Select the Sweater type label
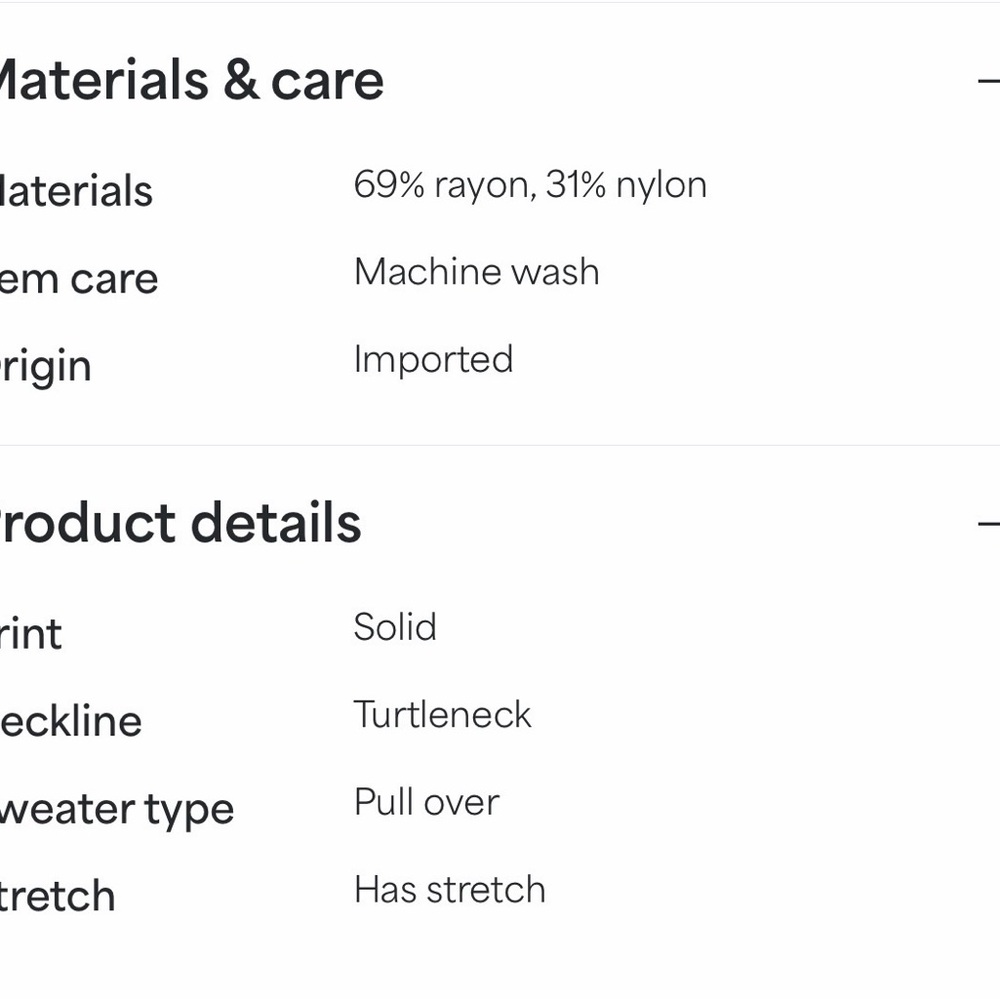Image resolution: width=1000 pixels, height=1000 pixels. 116,809
